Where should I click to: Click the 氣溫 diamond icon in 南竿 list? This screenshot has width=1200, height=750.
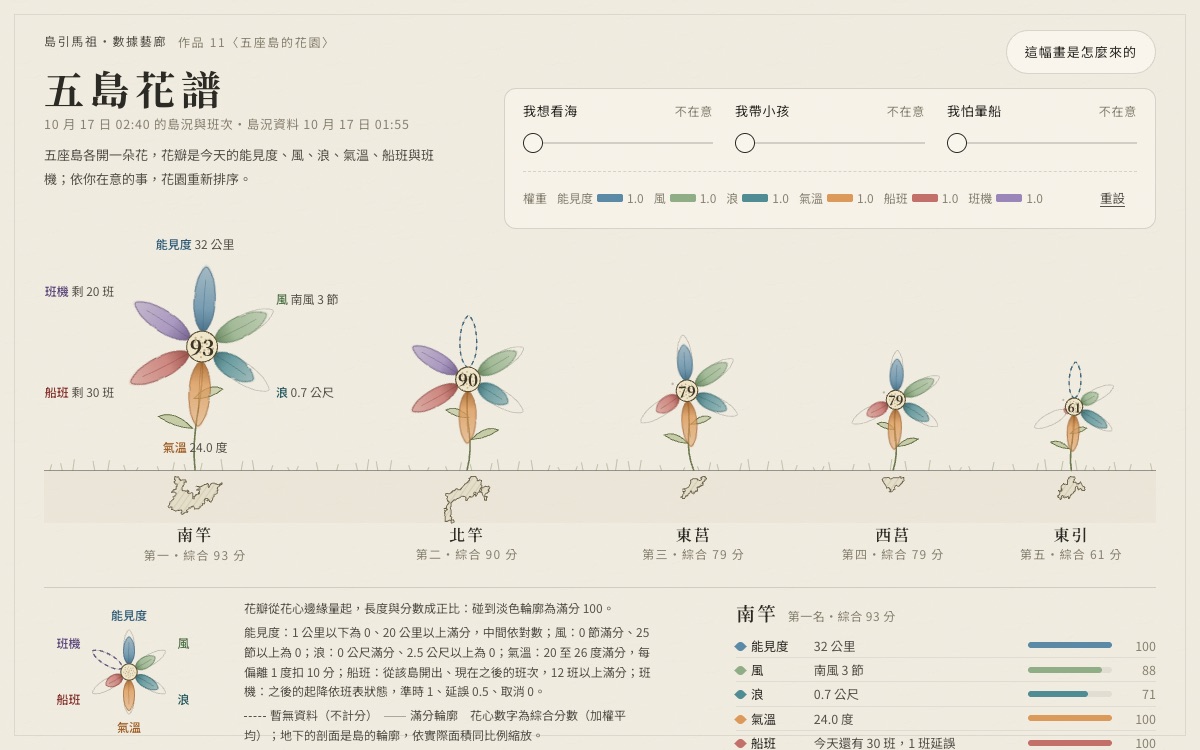tap(740, 719)
